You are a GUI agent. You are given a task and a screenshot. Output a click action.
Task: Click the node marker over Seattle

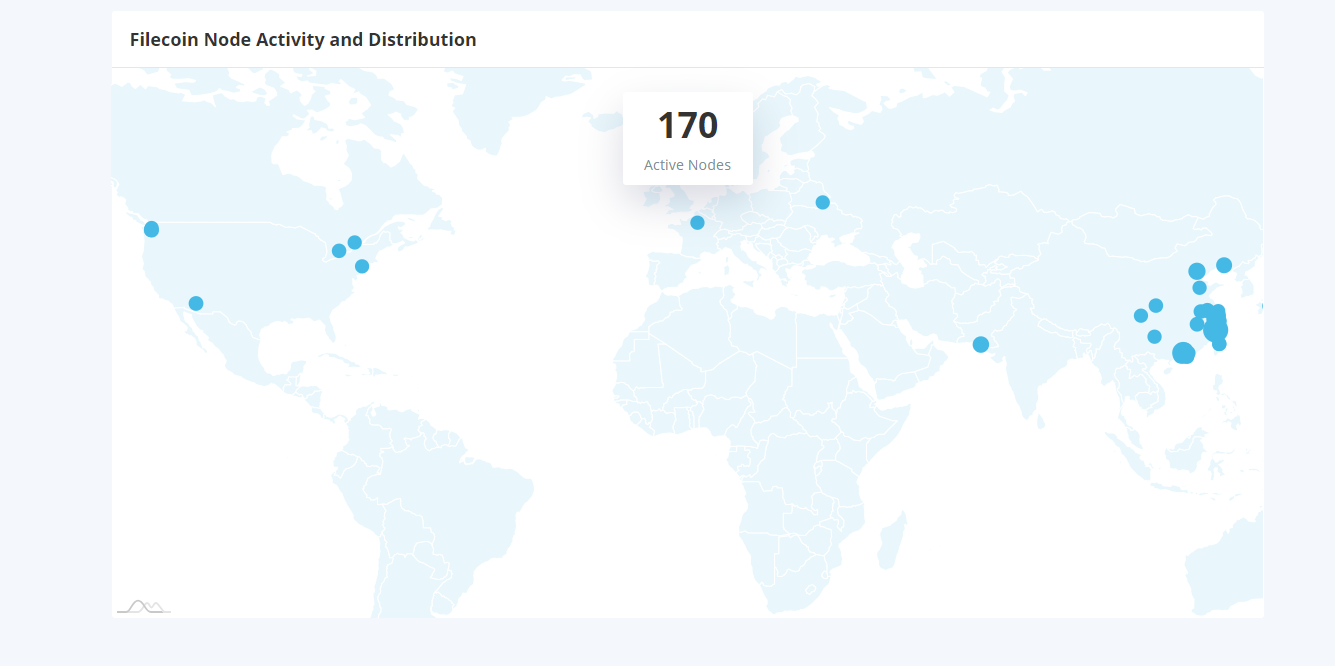pos(151,229)
